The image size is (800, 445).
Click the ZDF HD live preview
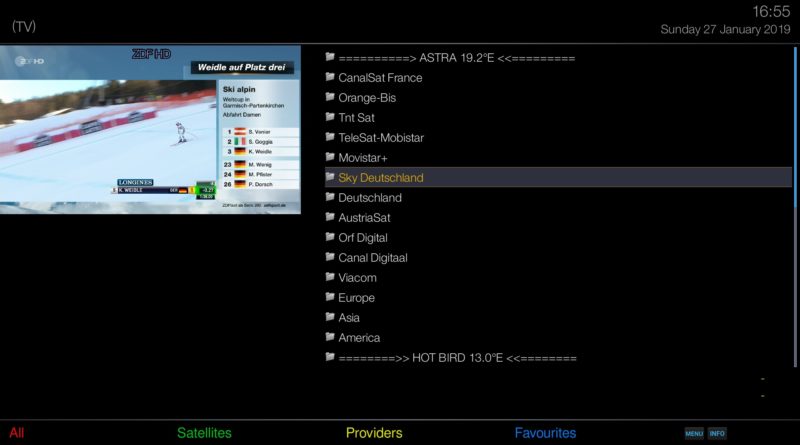tap(150, 130)
